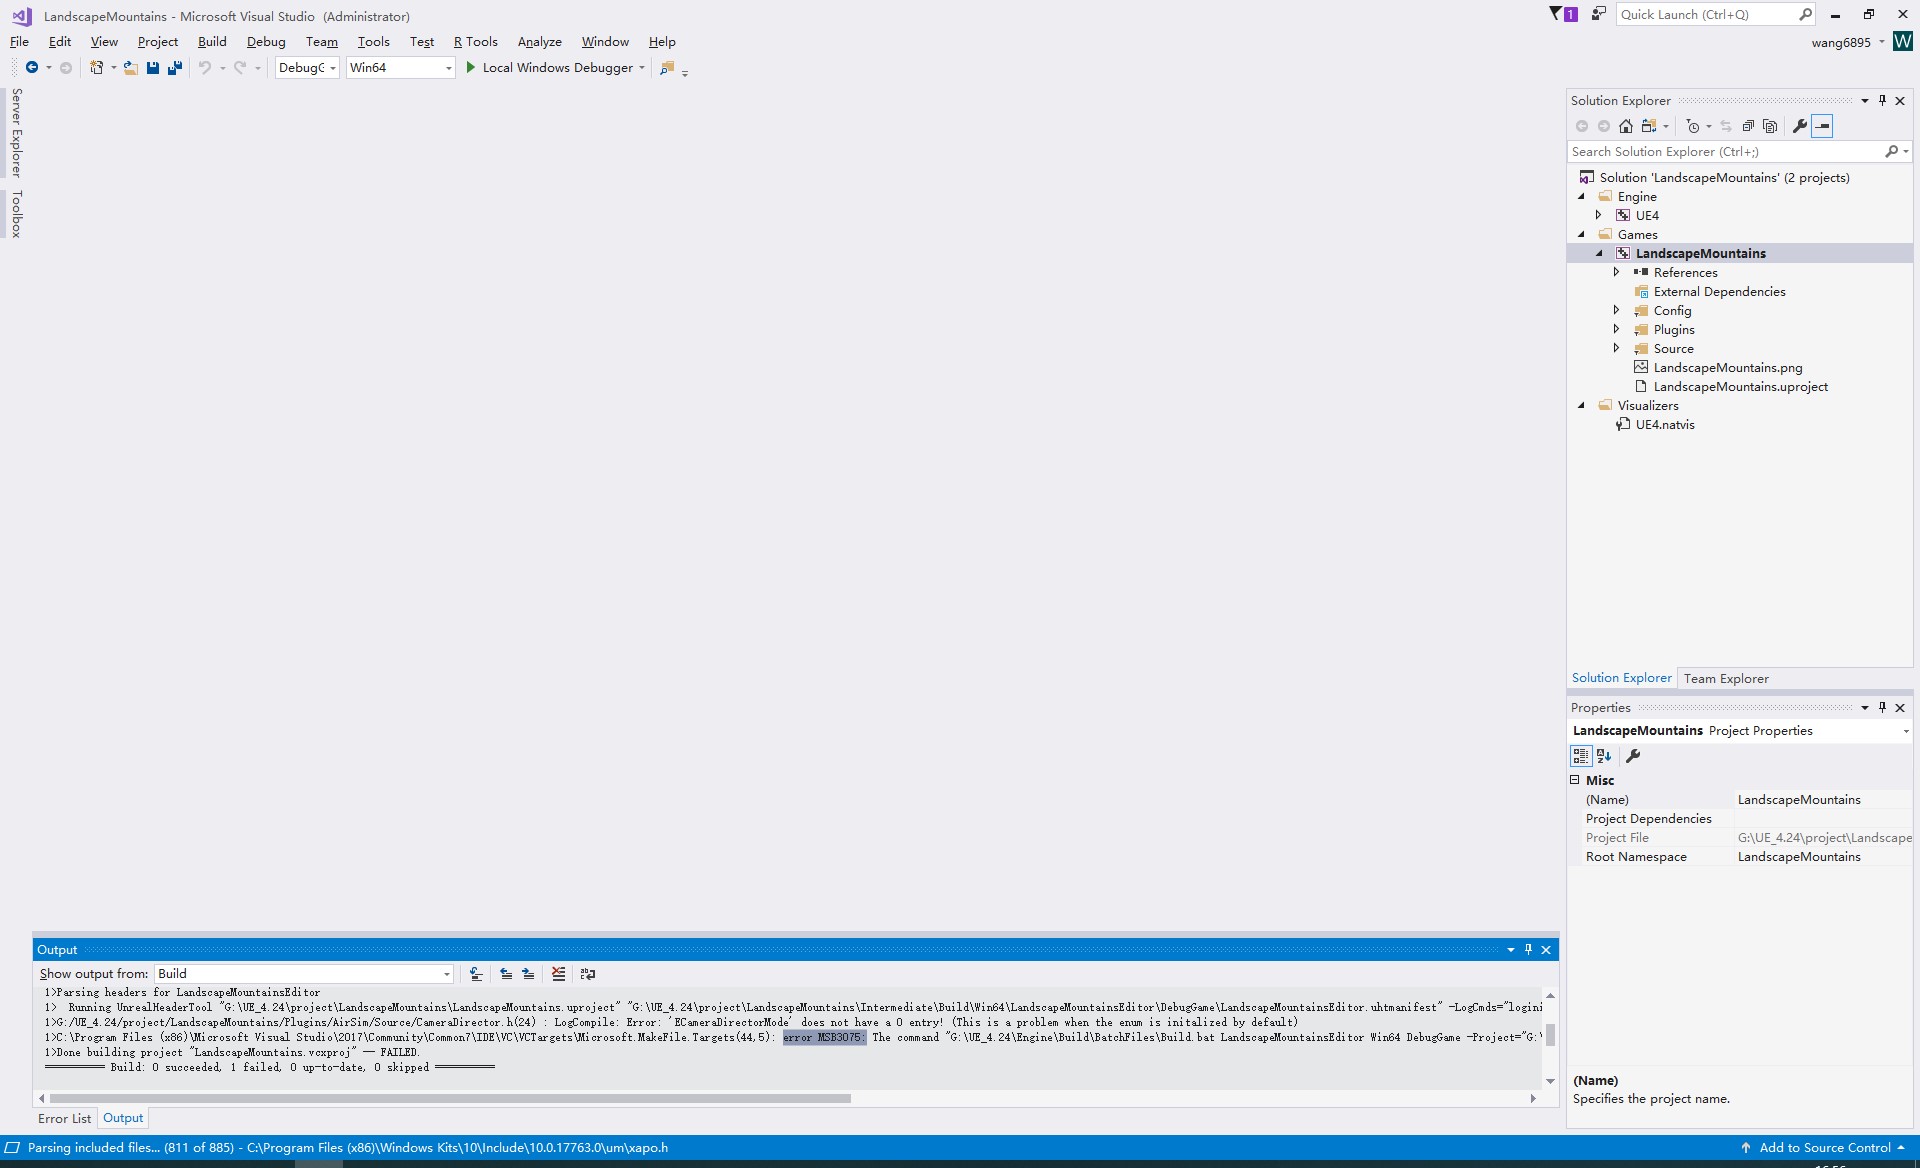Click Clear All icon in Output panel
This screenshot has height=1168, width=1920.
[558, 974]
